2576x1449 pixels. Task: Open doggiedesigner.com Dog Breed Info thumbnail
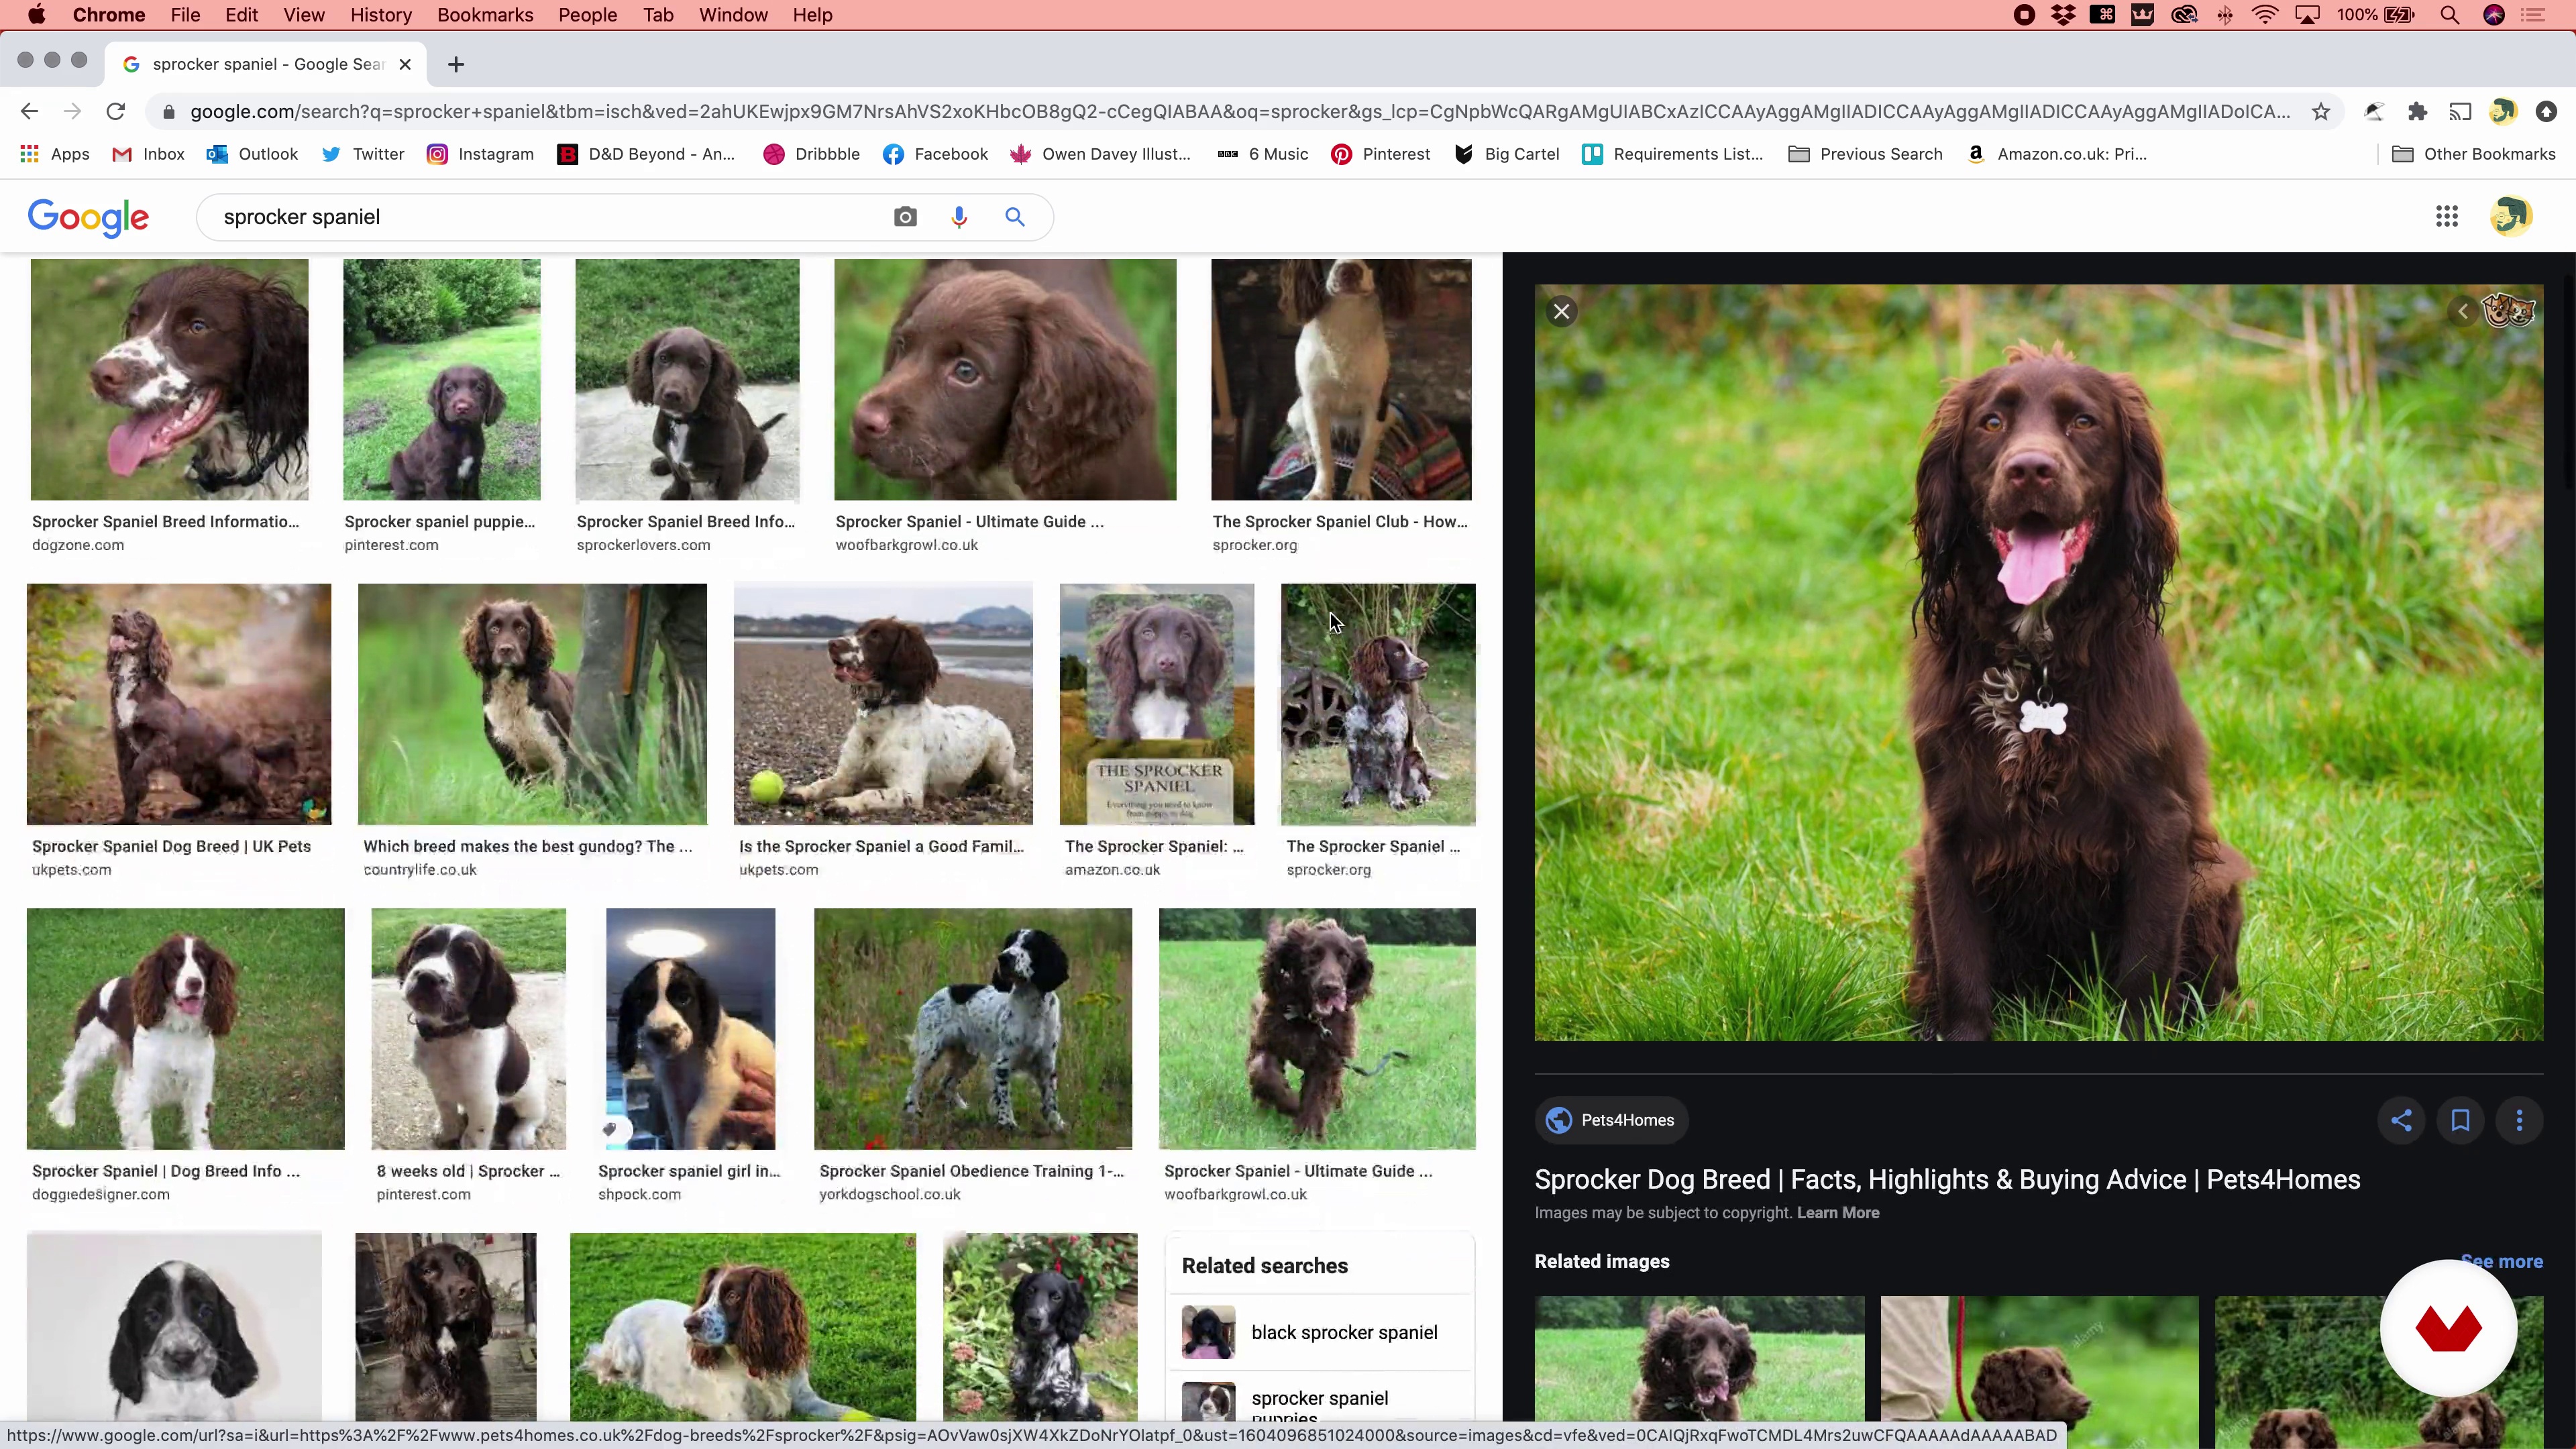click(x=185, y=1029)
